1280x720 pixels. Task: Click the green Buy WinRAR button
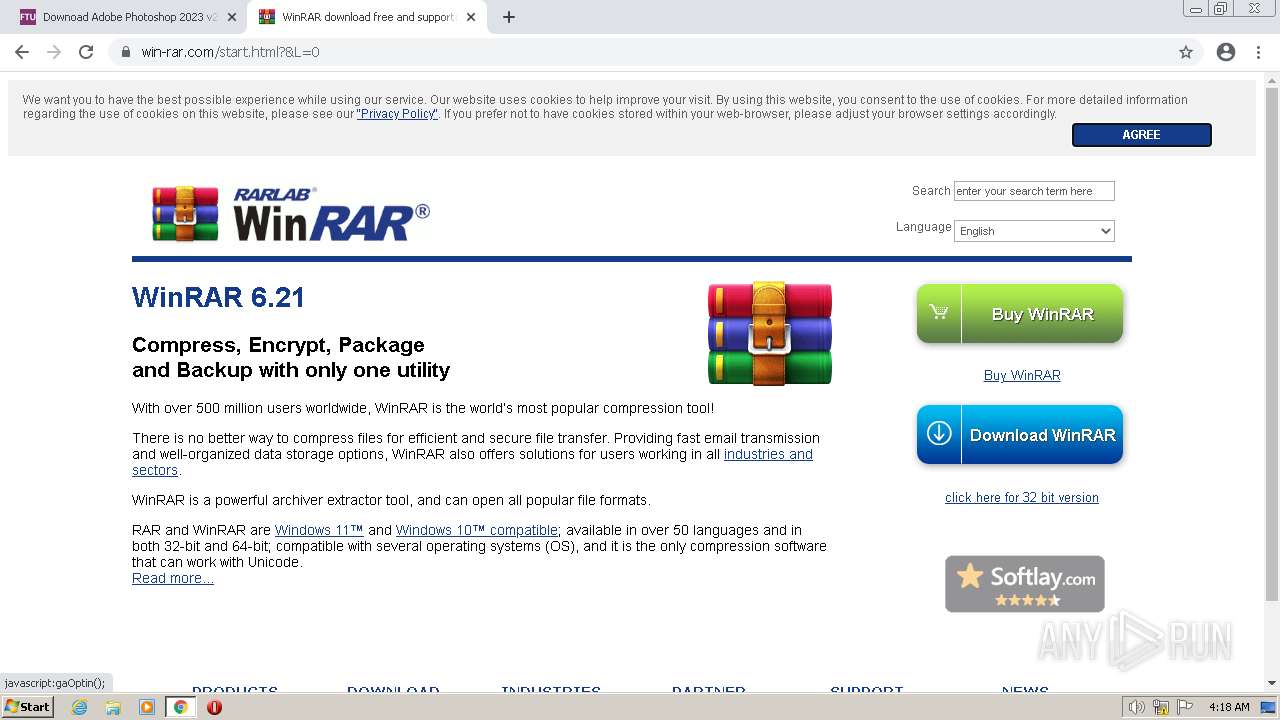(1020, 314)
